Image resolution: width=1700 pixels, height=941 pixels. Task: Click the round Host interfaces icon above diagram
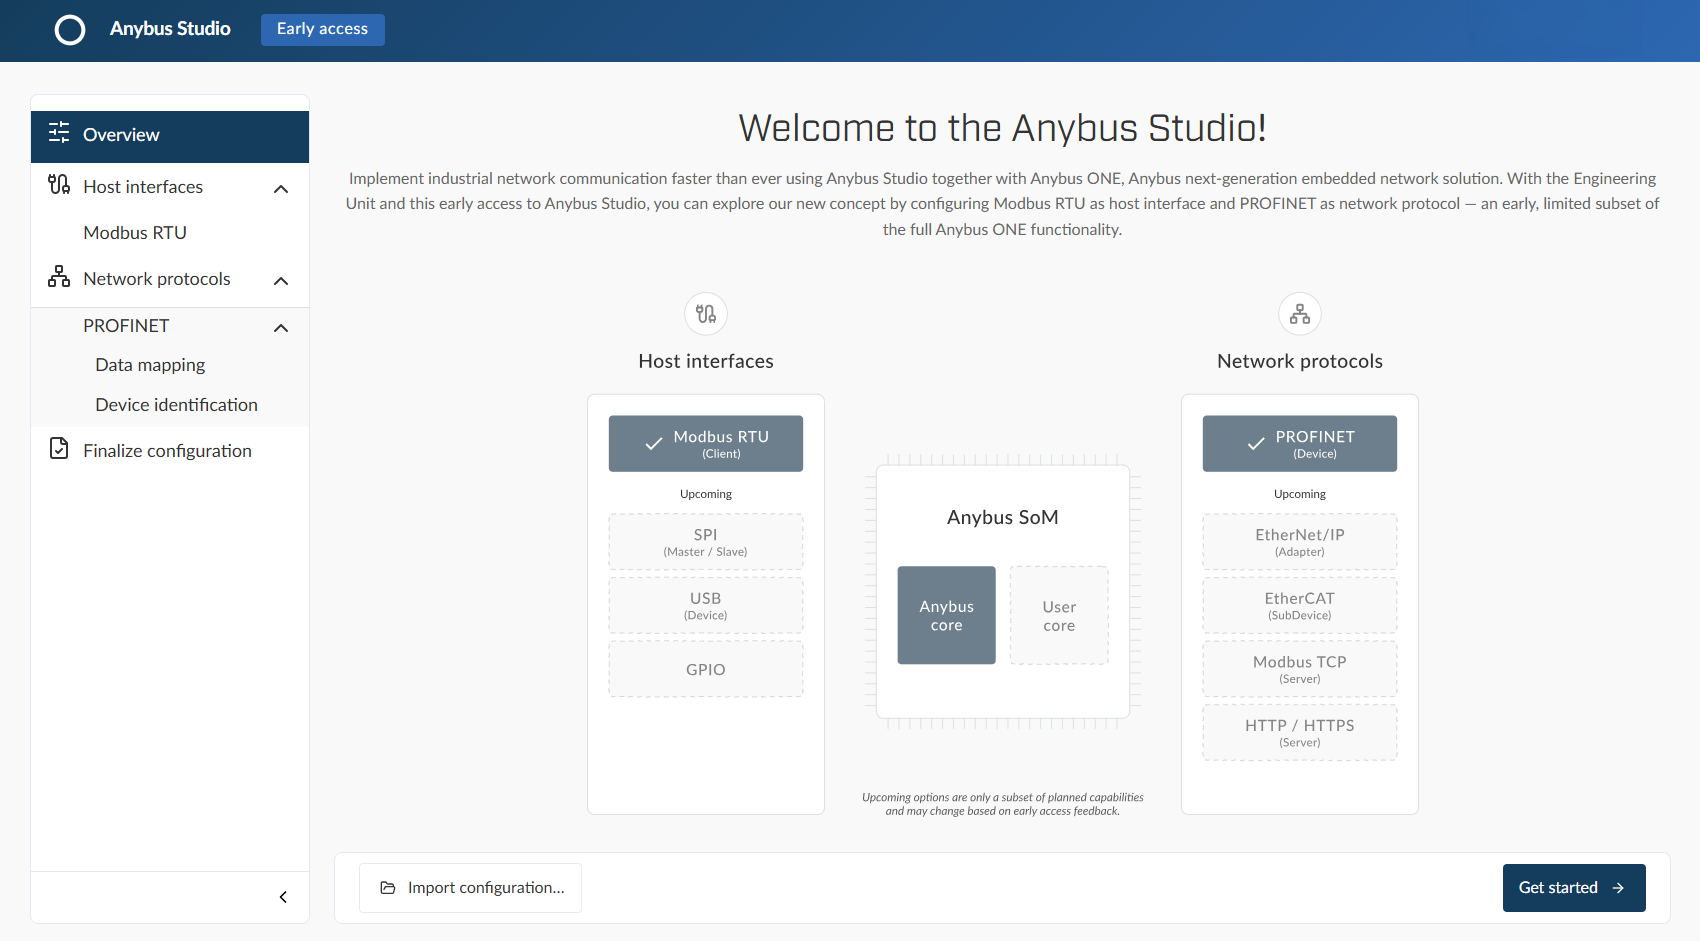[x=706, y=314]
